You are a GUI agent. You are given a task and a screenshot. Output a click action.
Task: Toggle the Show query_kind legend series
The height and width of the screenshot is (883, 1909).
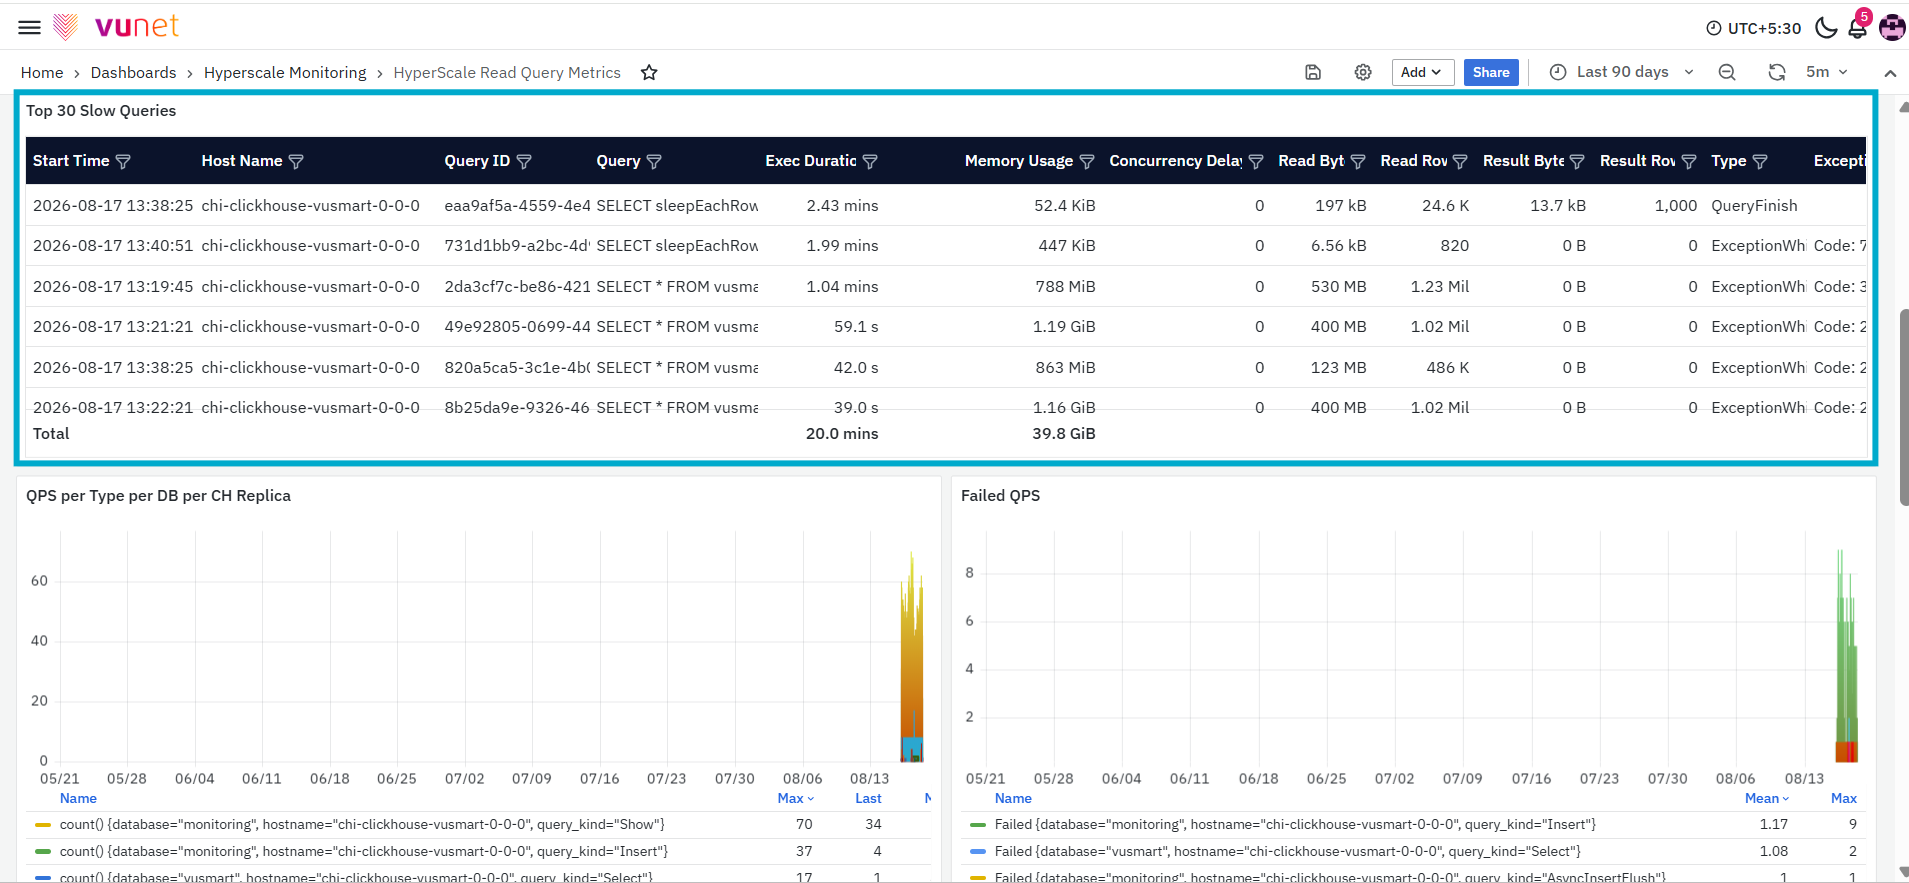point(362,824)
